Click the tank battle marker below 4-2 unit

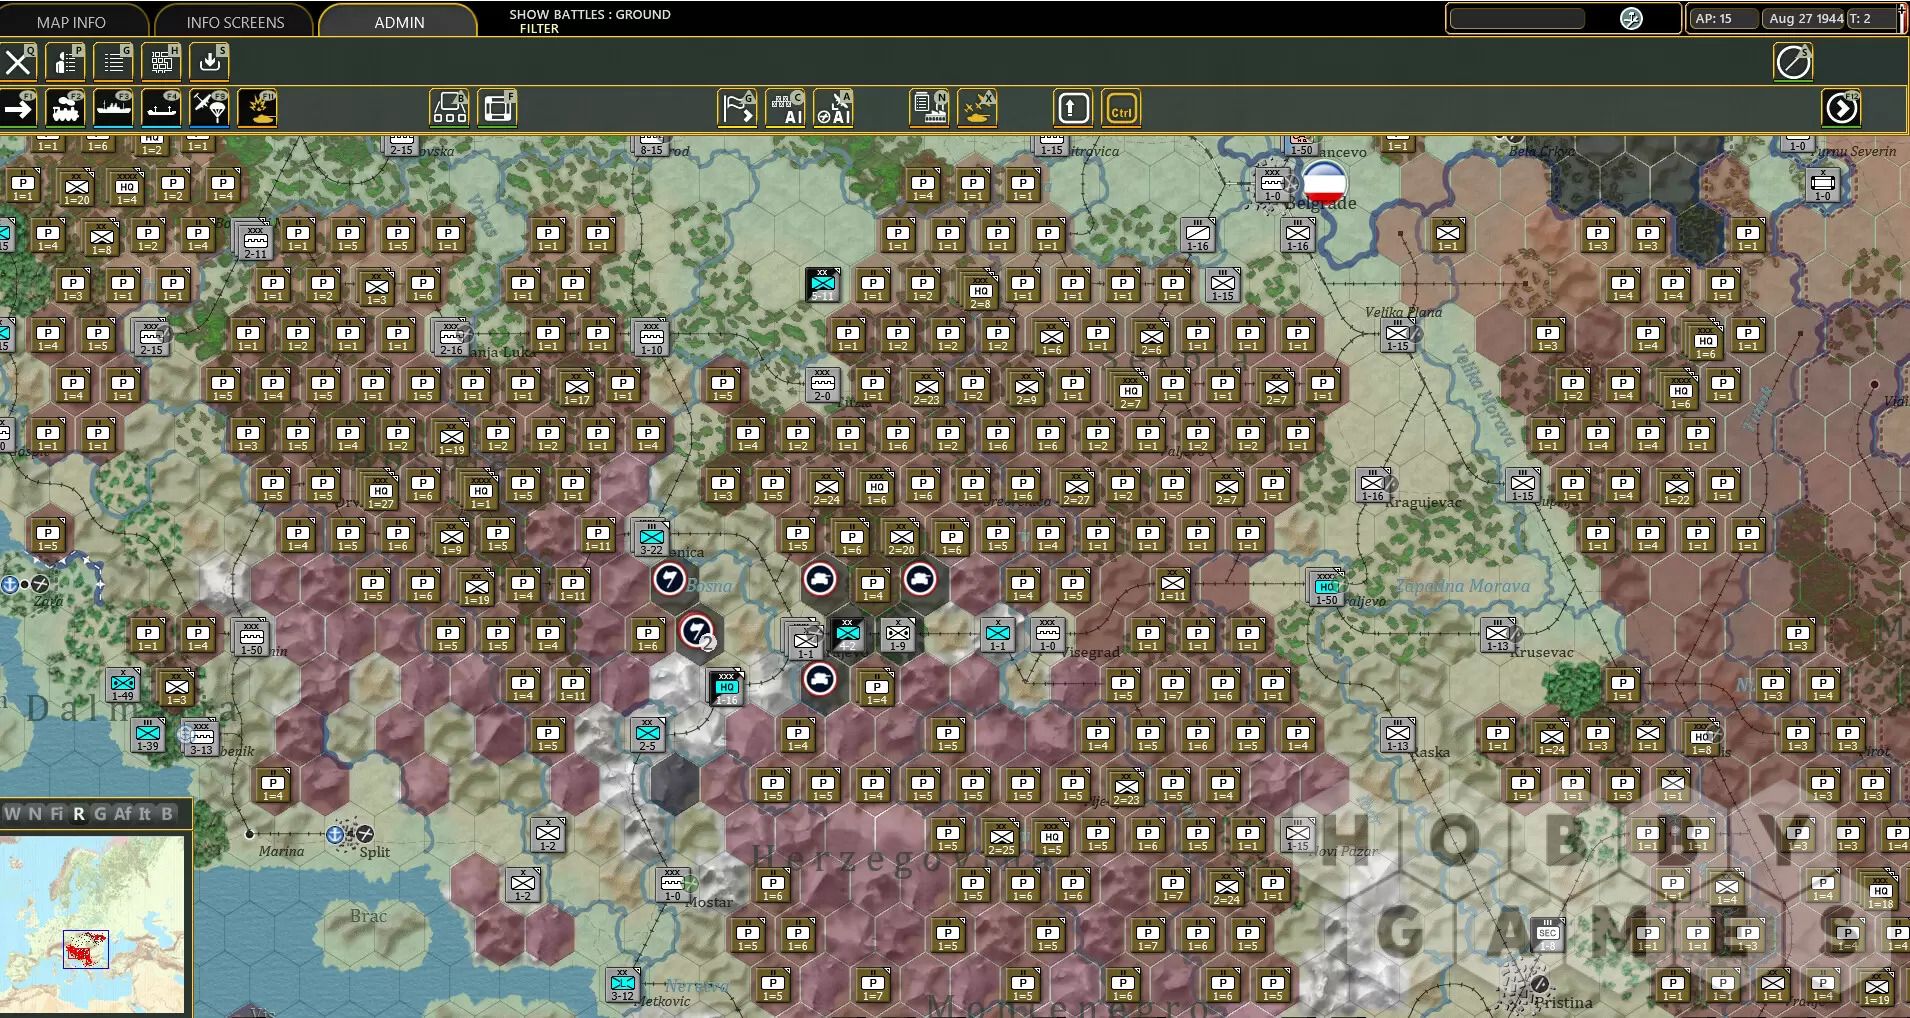click(x=820, y=680)
